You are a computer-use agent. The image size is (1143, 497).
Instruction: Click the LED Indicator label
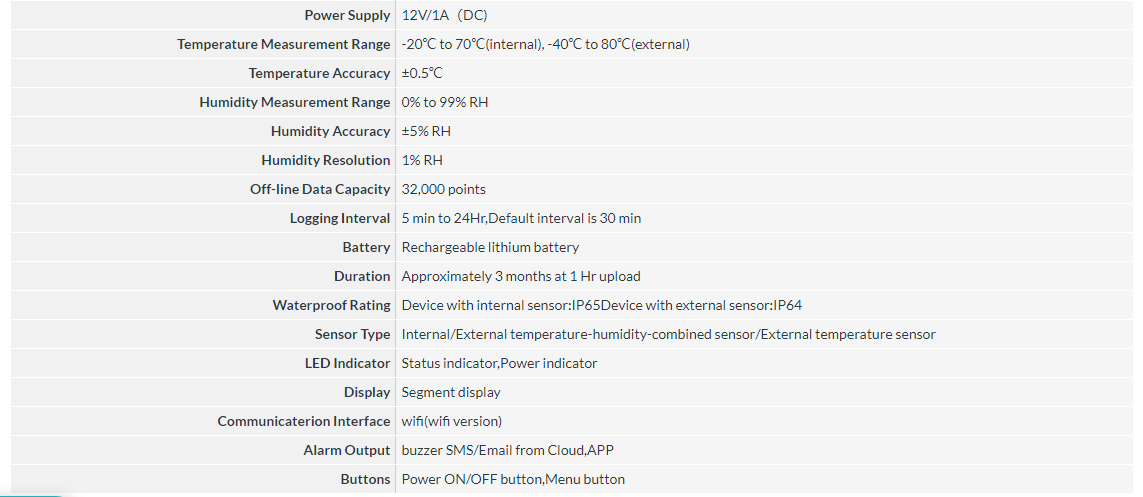coord(348,364)
